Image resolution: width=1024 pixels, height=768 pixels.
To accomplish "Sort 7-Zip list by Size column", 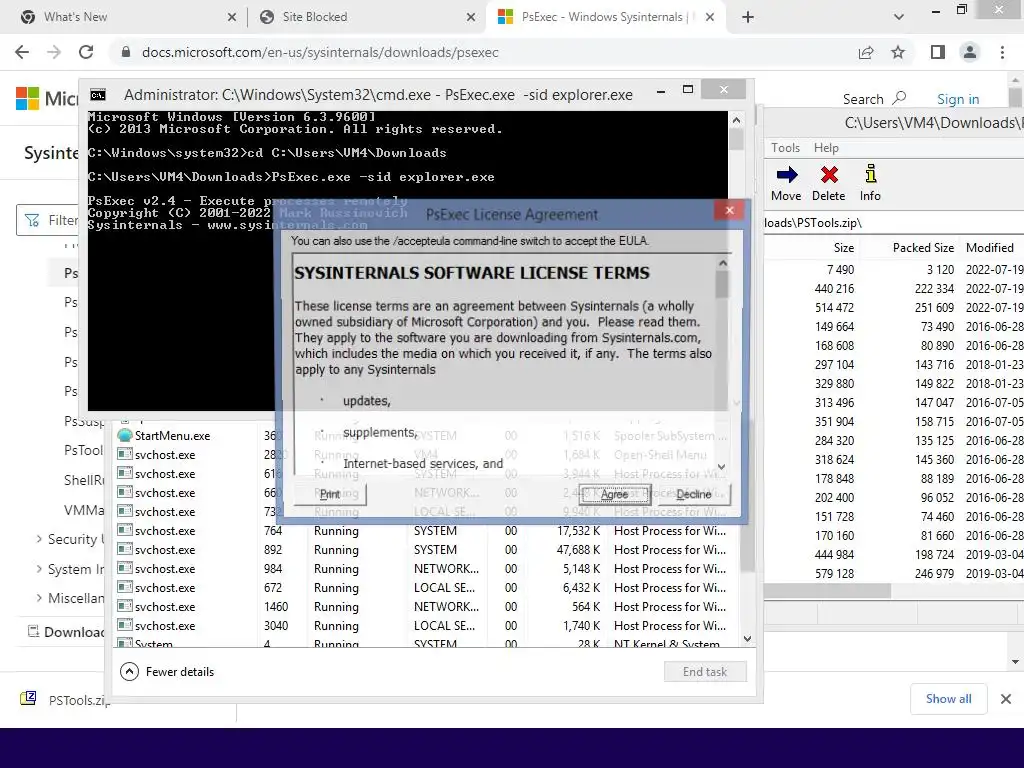I will coord(812,248).
